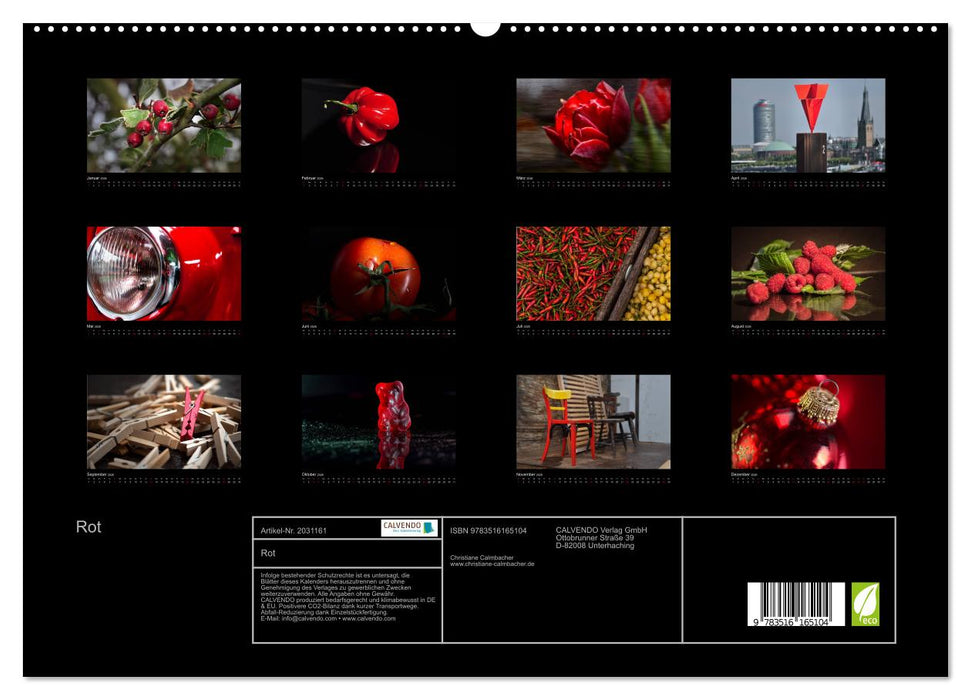The image size is (971, 700).
Task: Visit the www.christiane-calmbacher.de link
Action: tap(492, 564)
